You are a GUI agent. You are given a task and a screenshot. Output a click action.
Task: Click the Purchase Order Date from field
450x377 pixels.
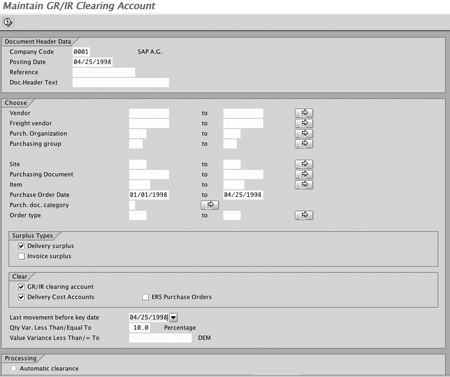(149, 195)
